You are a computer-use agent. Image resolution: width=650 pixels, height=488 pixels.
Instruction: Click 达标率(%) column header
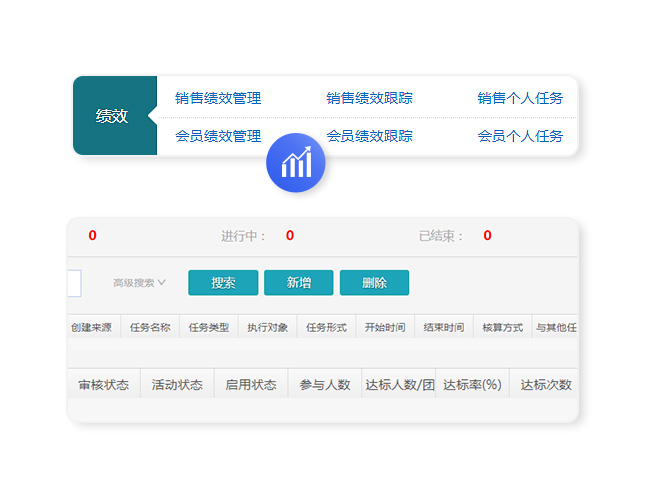pos(472,385)
